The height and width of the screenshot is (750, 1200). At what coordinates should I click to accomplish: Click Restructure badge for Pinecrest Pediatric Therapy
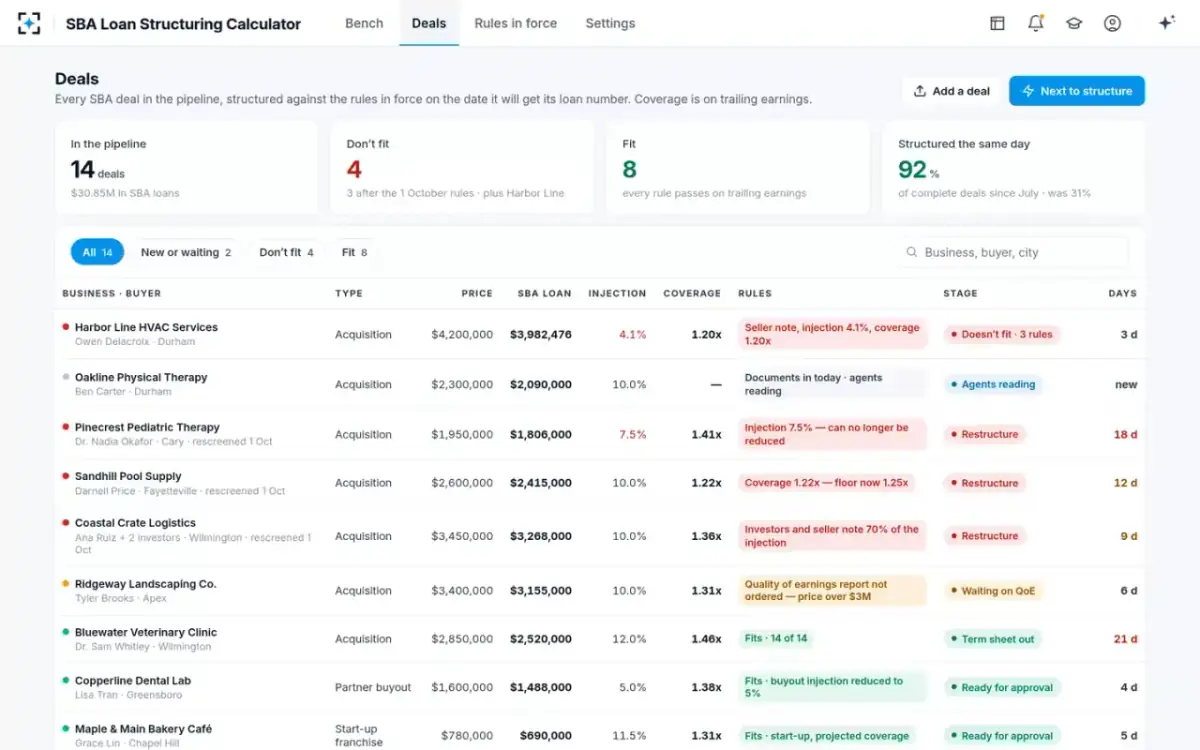click(984, 434)
